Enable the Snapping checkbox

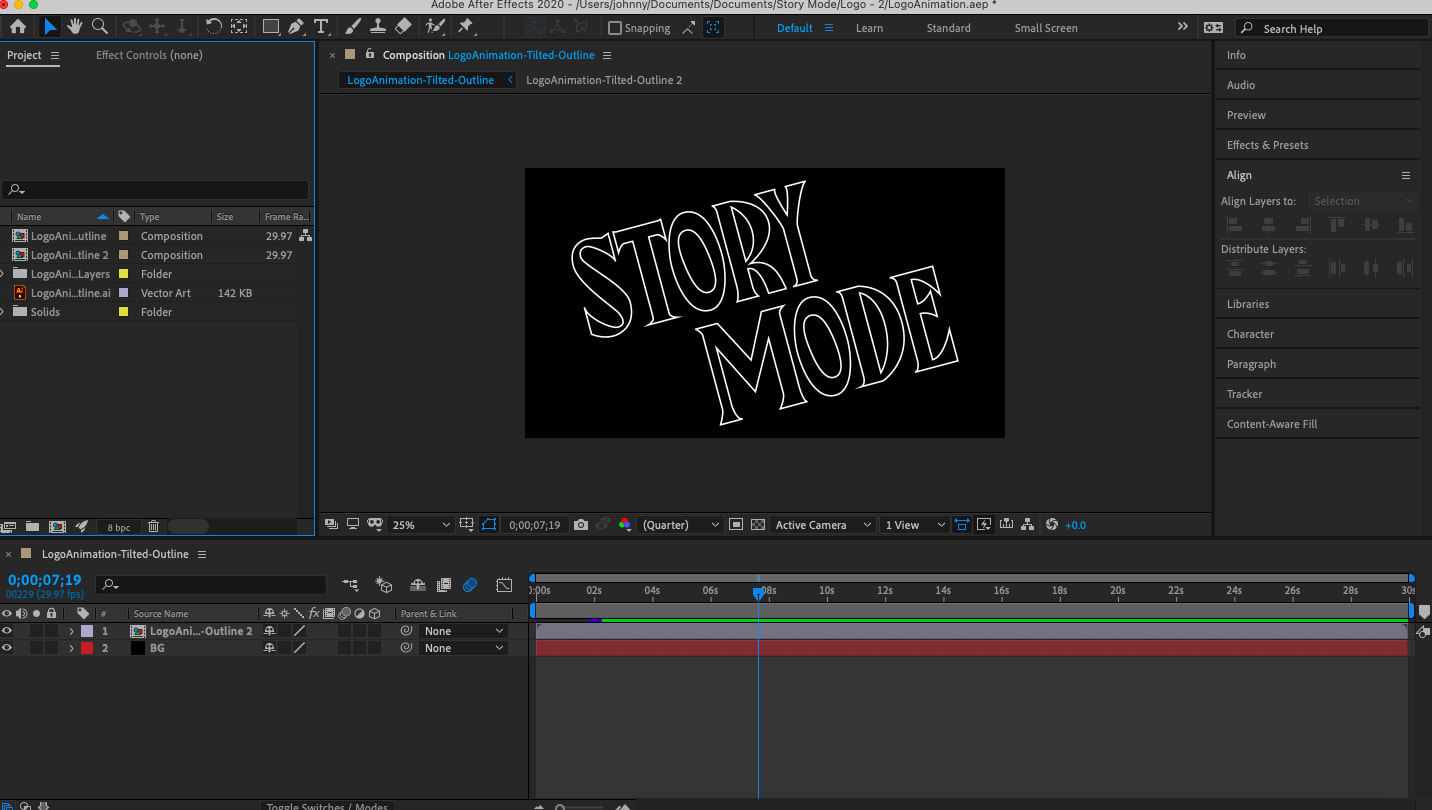pos(613,27)
